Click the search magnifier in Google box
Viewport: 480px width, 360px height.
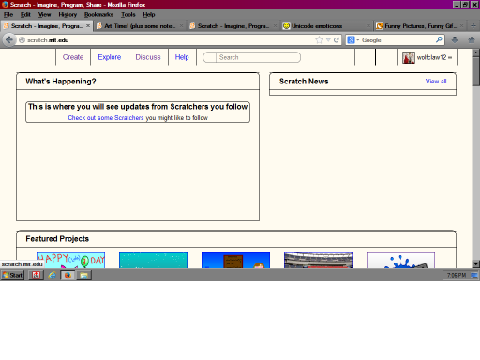pos(439,40)
